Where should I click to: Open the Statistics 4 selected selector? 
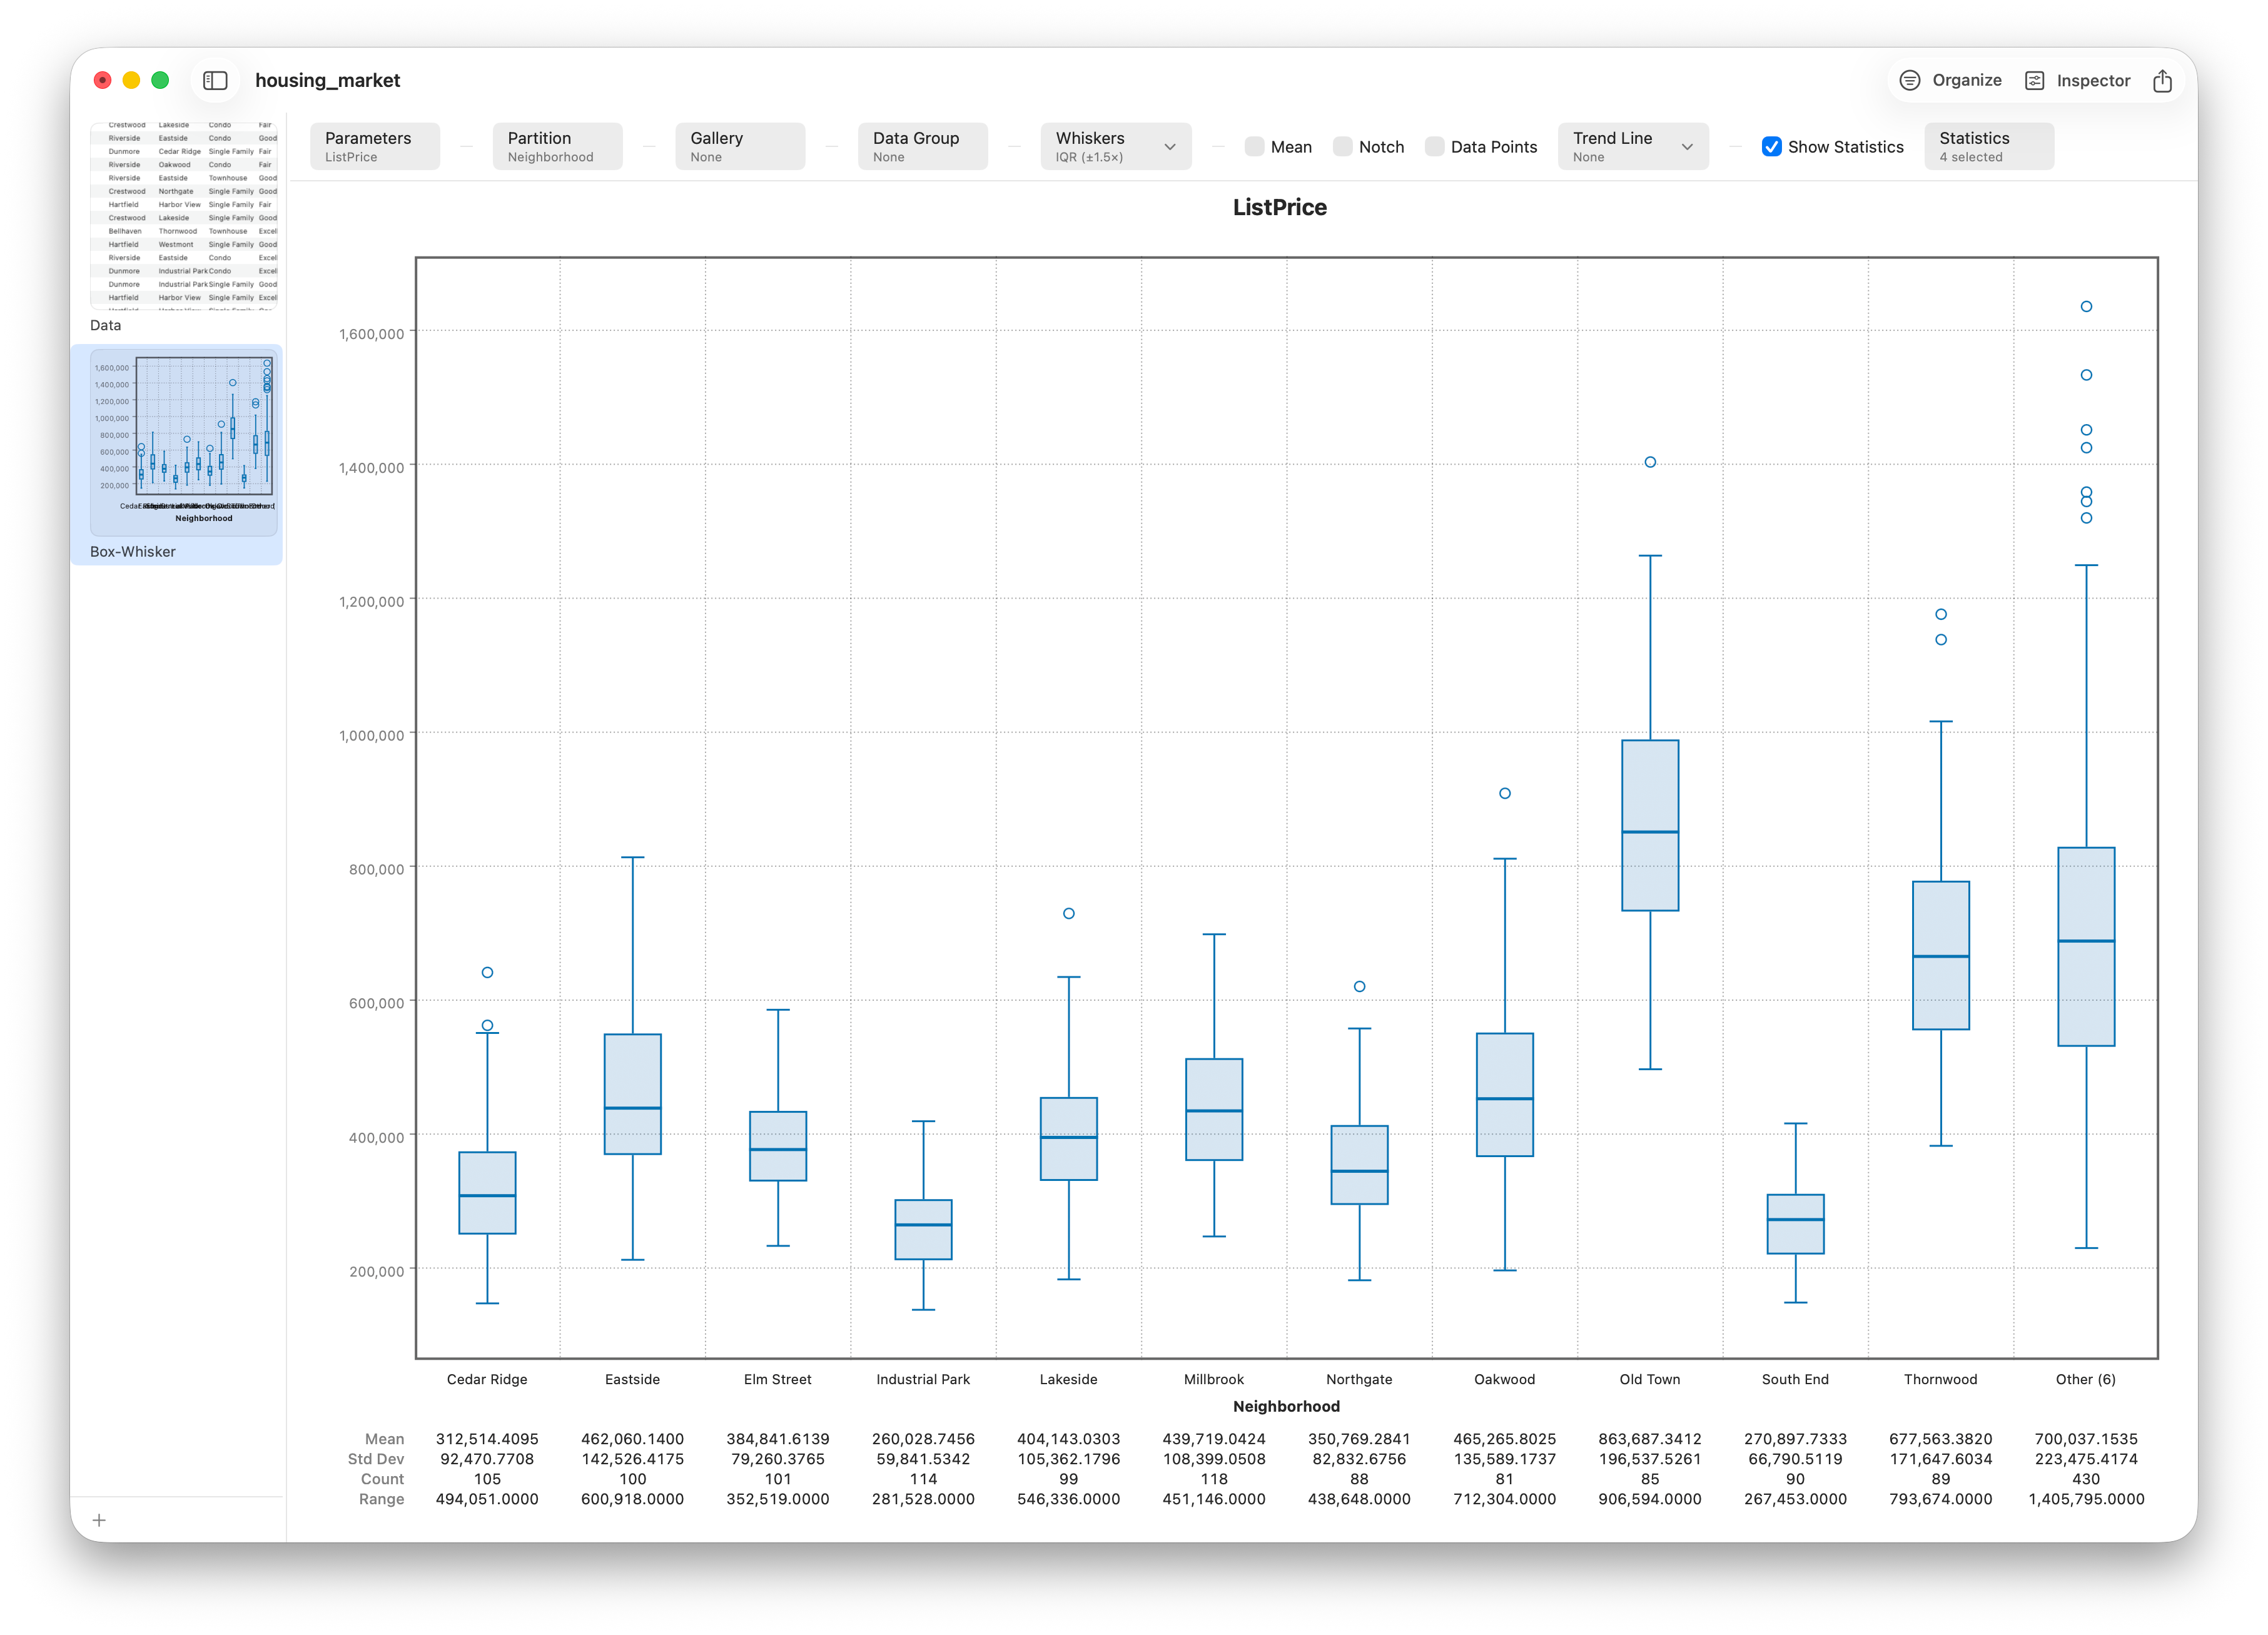[1988, 146]
